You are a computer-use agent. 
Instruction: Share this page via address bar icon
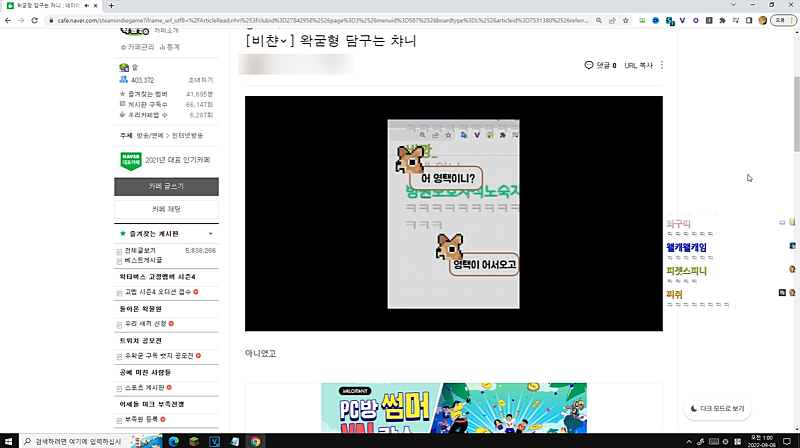pyautogui.click(x=612, y=20)
